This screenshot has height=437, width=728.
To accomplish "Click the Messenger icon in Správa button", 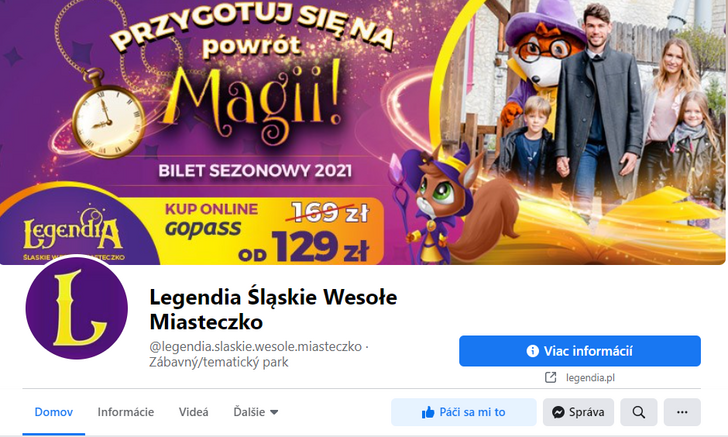I will [x=558, y=412].
